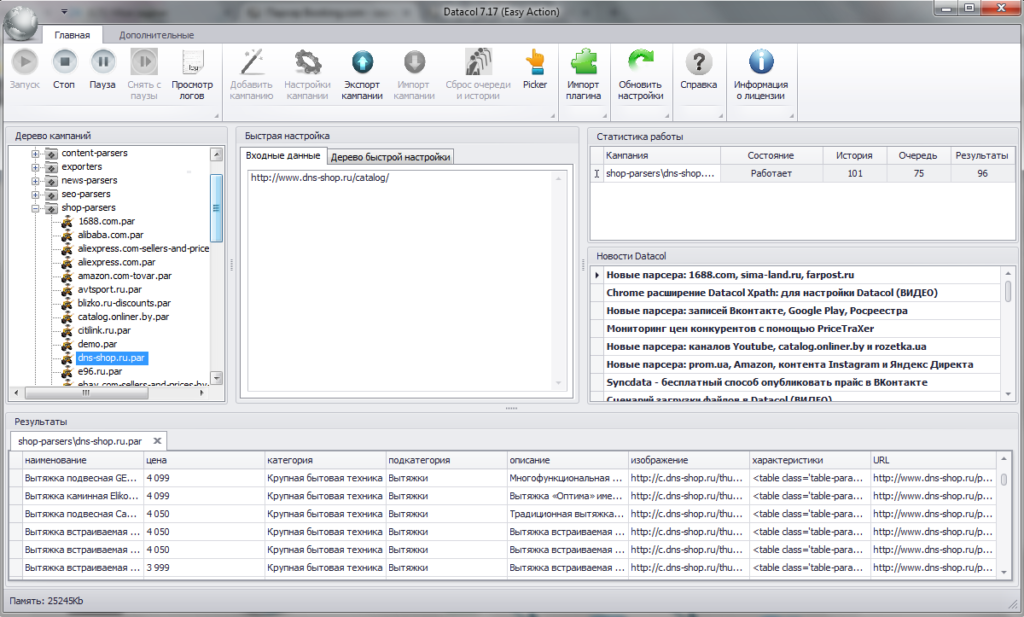
Task: Open quick access toolbar dropdown arrow
Action: 64,11
